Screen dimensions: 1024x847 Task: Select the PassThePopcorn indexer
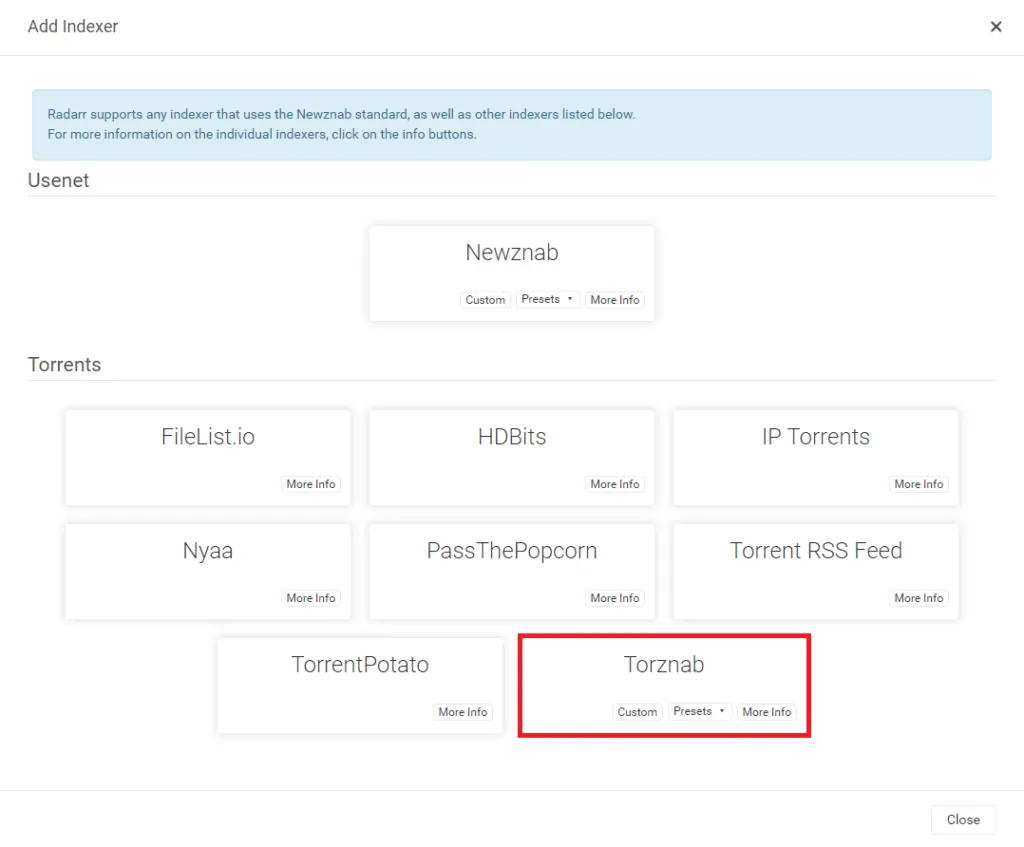[x=511, y=551]
